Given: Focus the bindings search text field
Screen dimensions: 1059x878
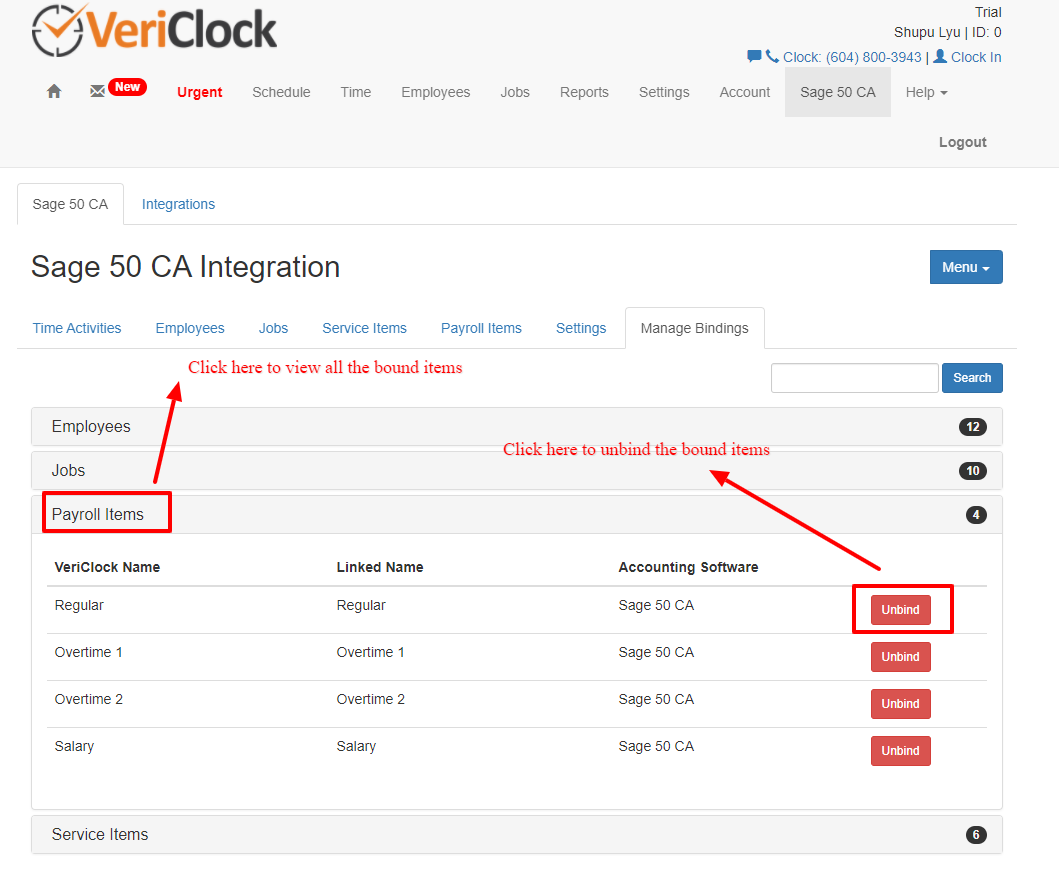Looking at the screenshot, I should tap(854, 378).
